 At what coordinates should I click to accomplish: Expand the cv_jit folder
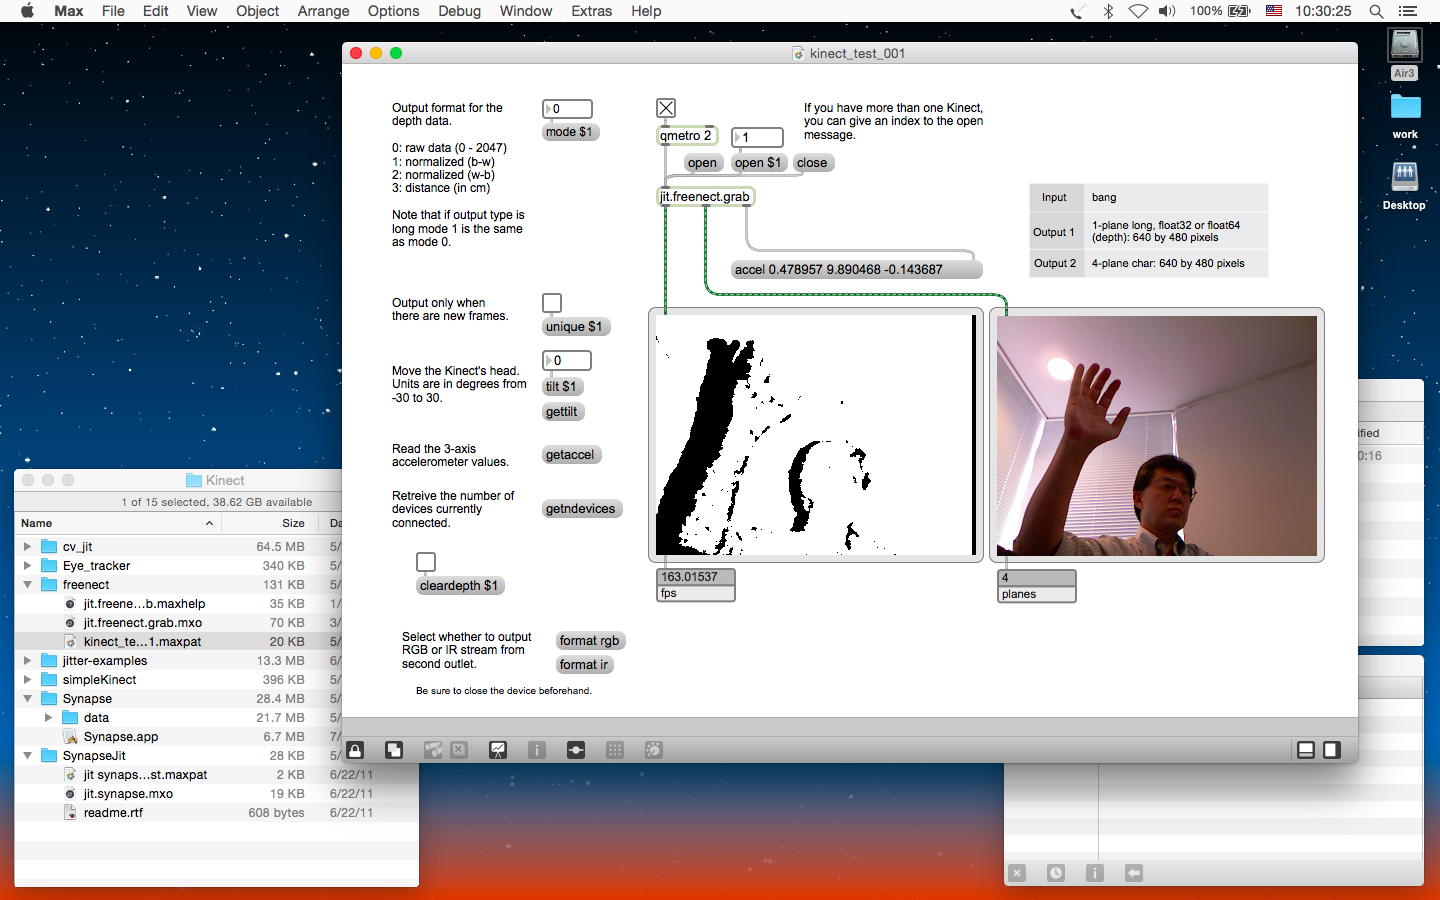28,547
